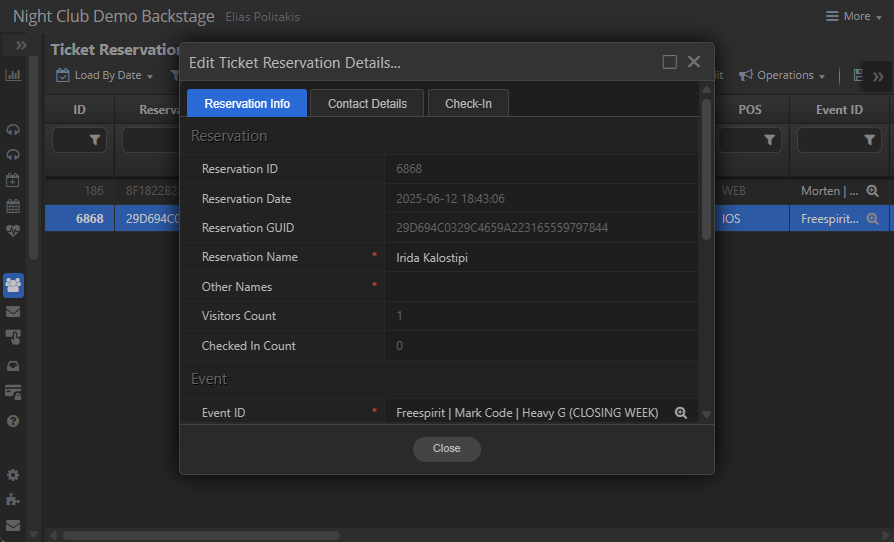
Task: Click the Night Club Demo Backstage title
Action: pyautogui.click(x=113, y=17)
